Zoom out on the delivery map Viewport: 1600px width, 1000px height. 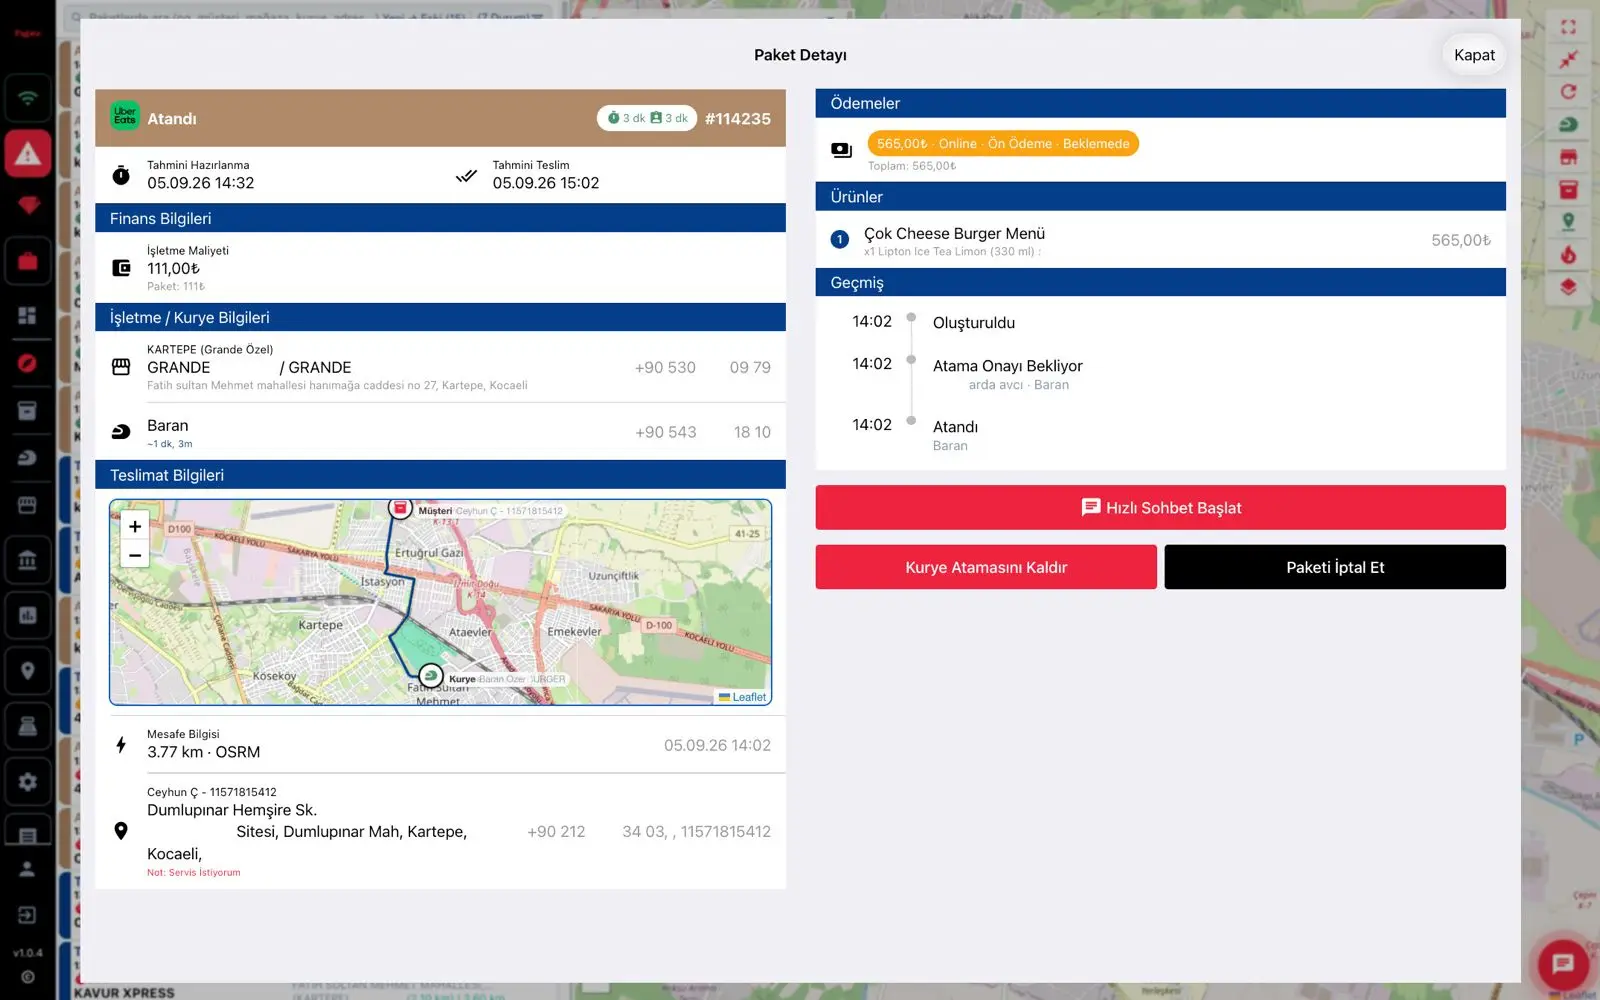(x=135, y=555)
